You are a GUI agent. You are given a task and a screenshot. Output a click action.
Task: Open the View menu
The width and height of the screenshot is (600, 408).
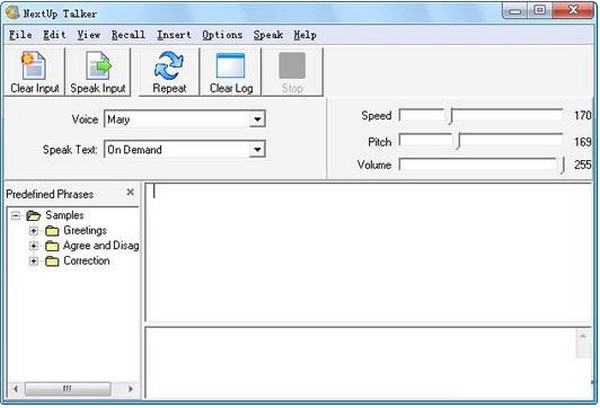pyautogui.click(x=89, y=35)
